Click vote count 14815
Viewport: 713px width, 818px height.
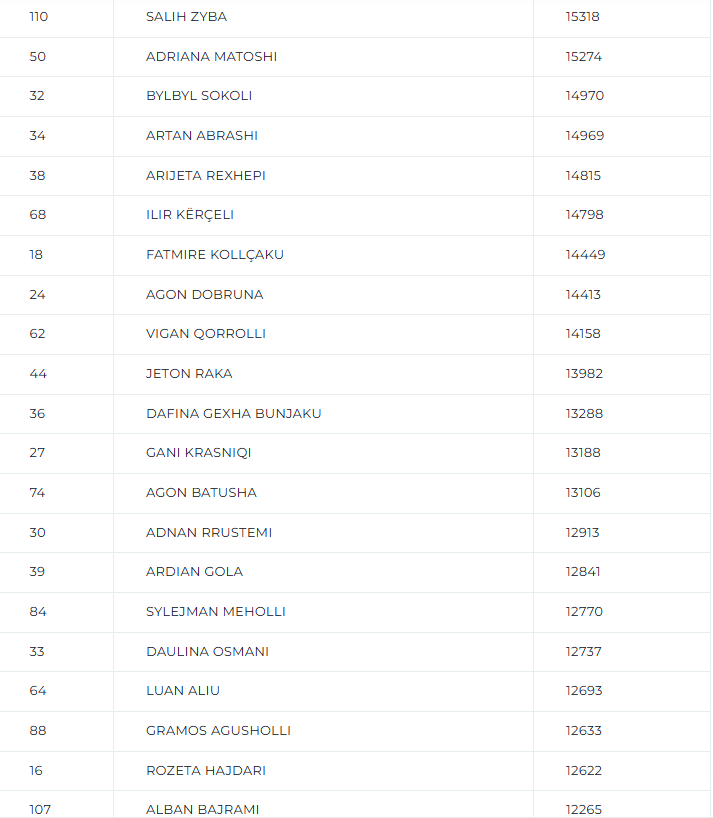pos(583,175)
